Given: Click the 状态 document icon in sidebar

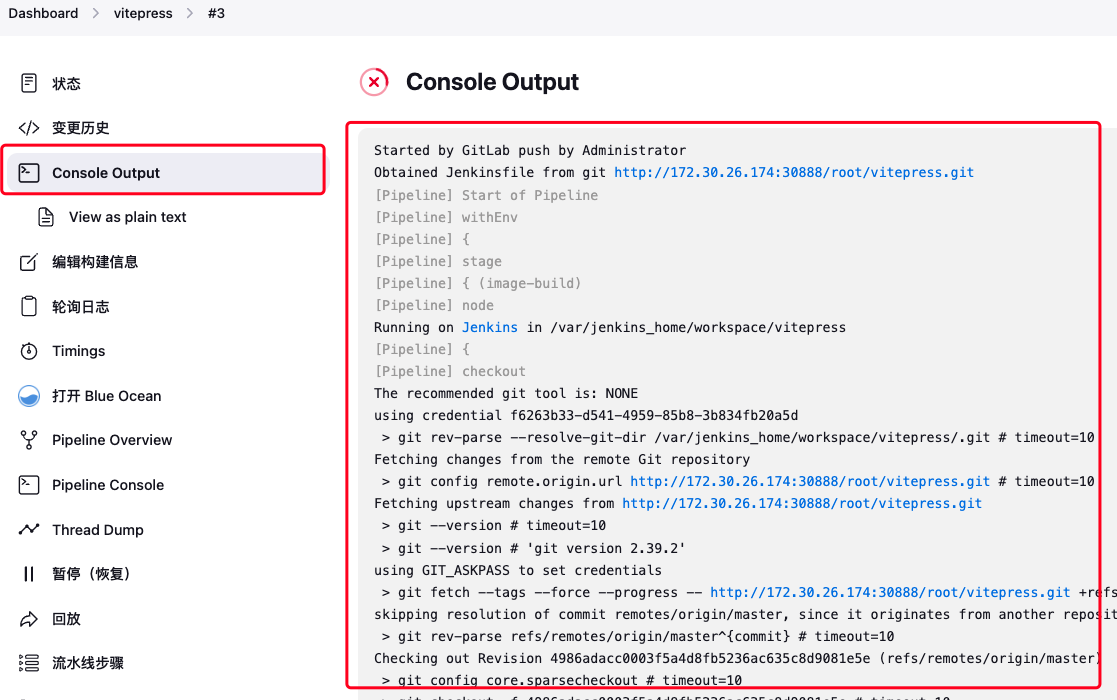Looking at the screenshot, I should (x=29, y=83).
